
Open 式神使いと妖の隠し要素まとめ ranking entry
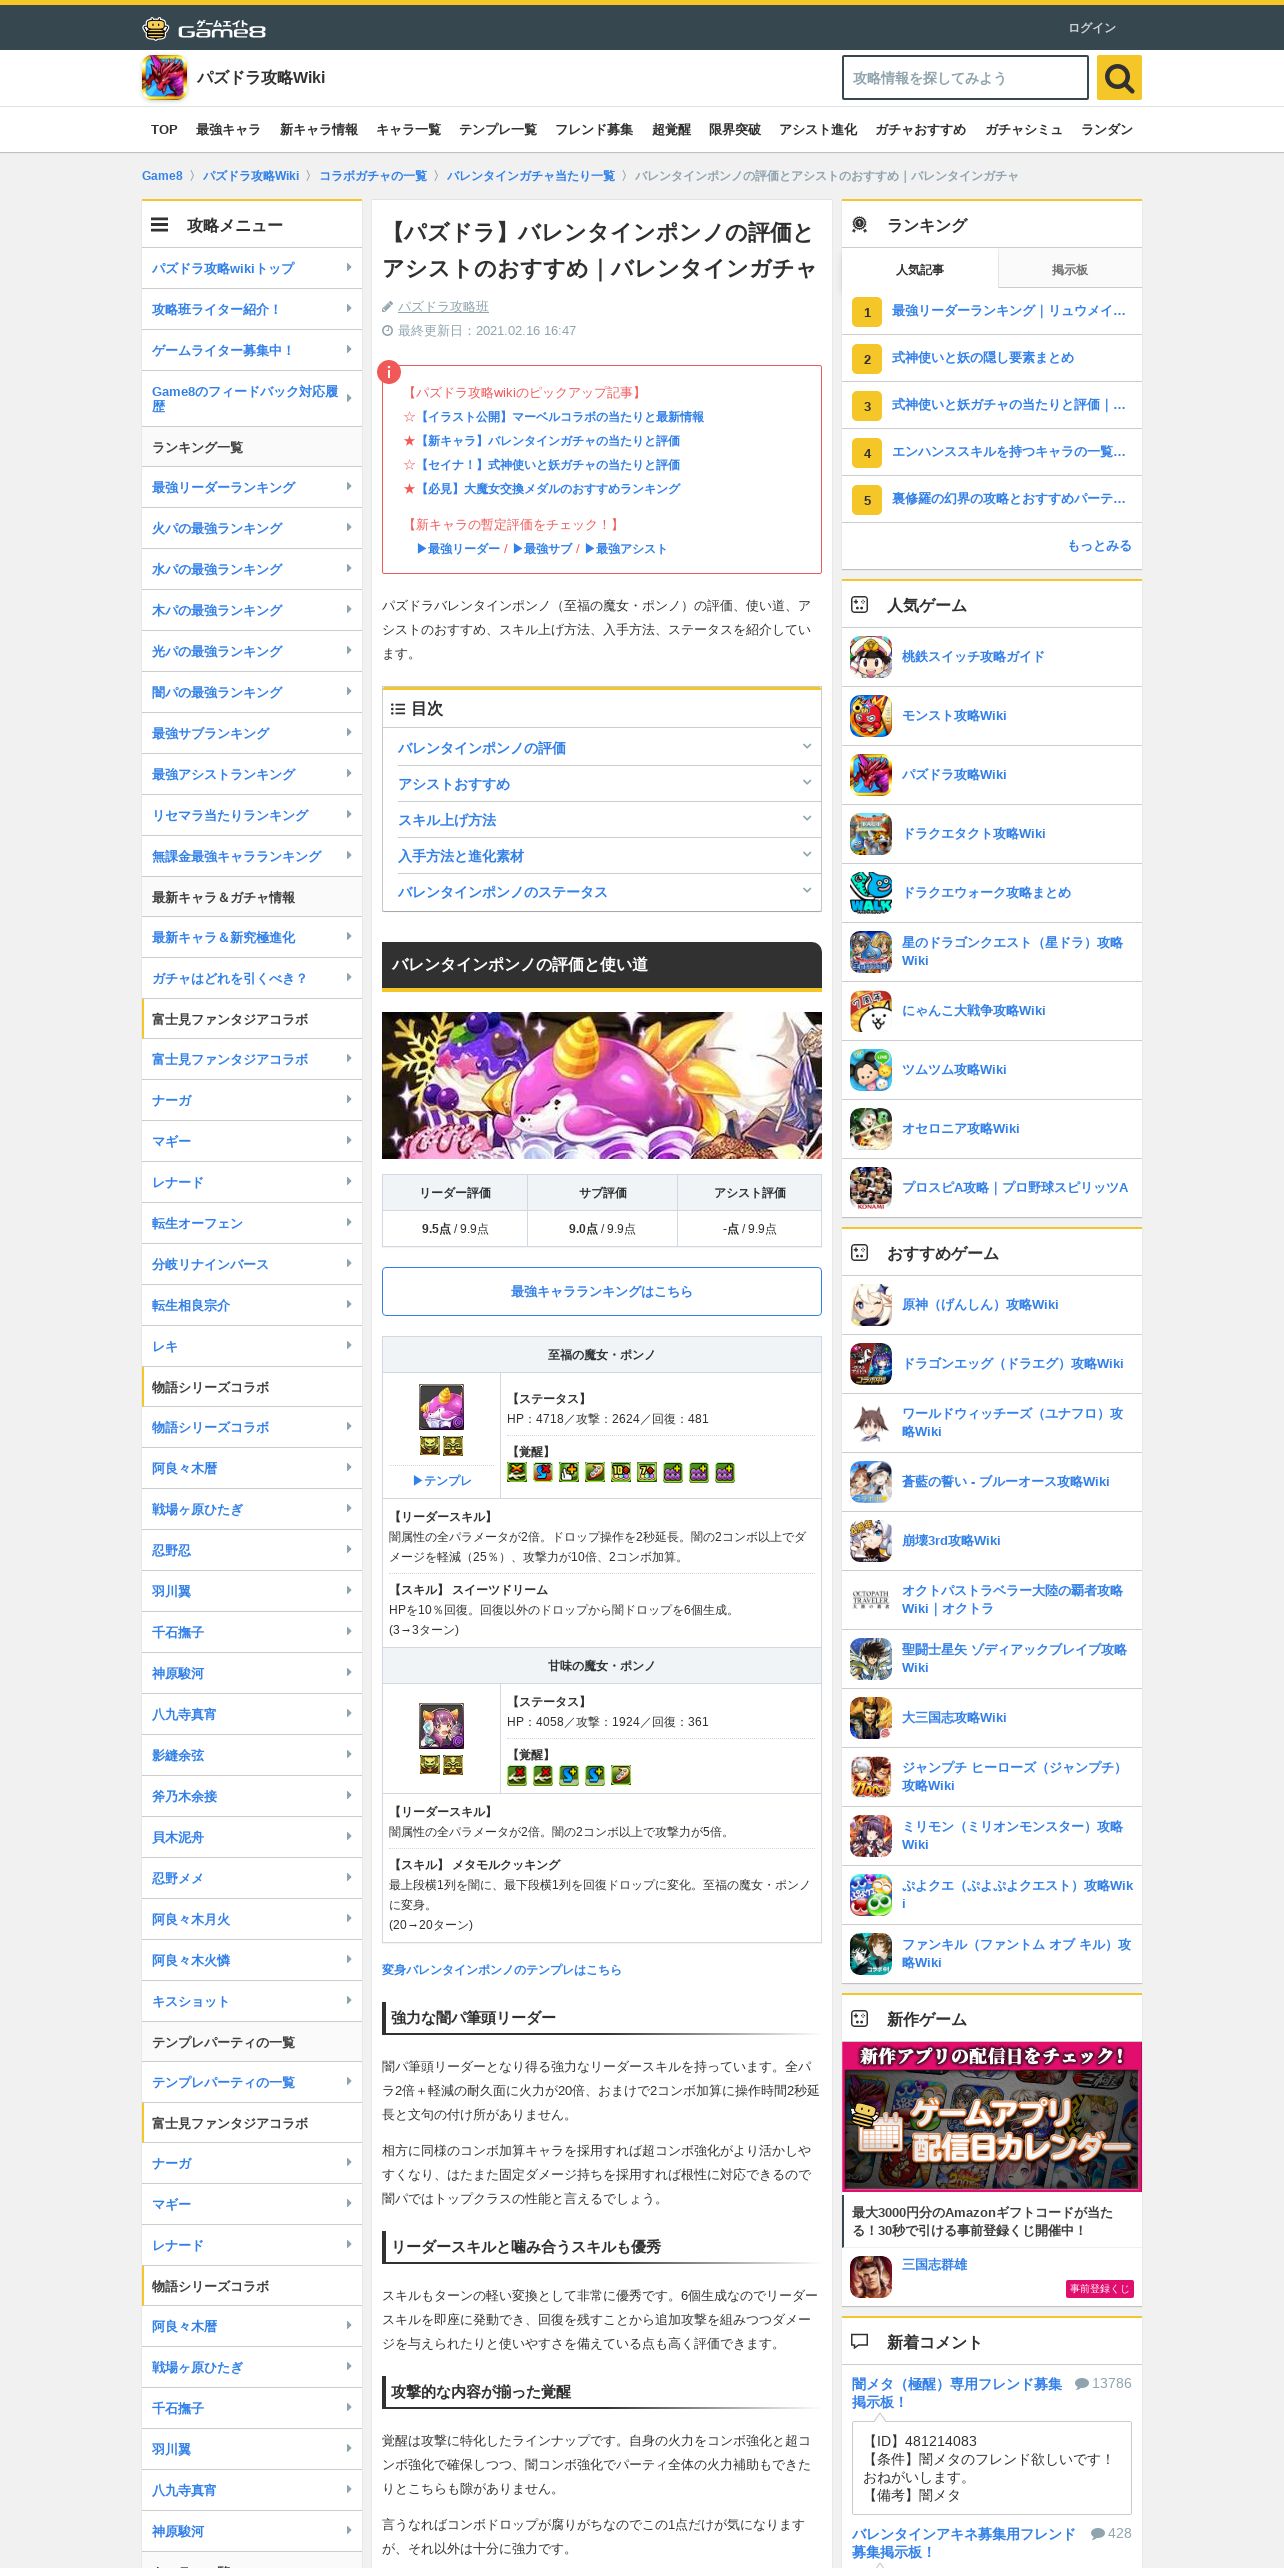(x=983, y=358)
